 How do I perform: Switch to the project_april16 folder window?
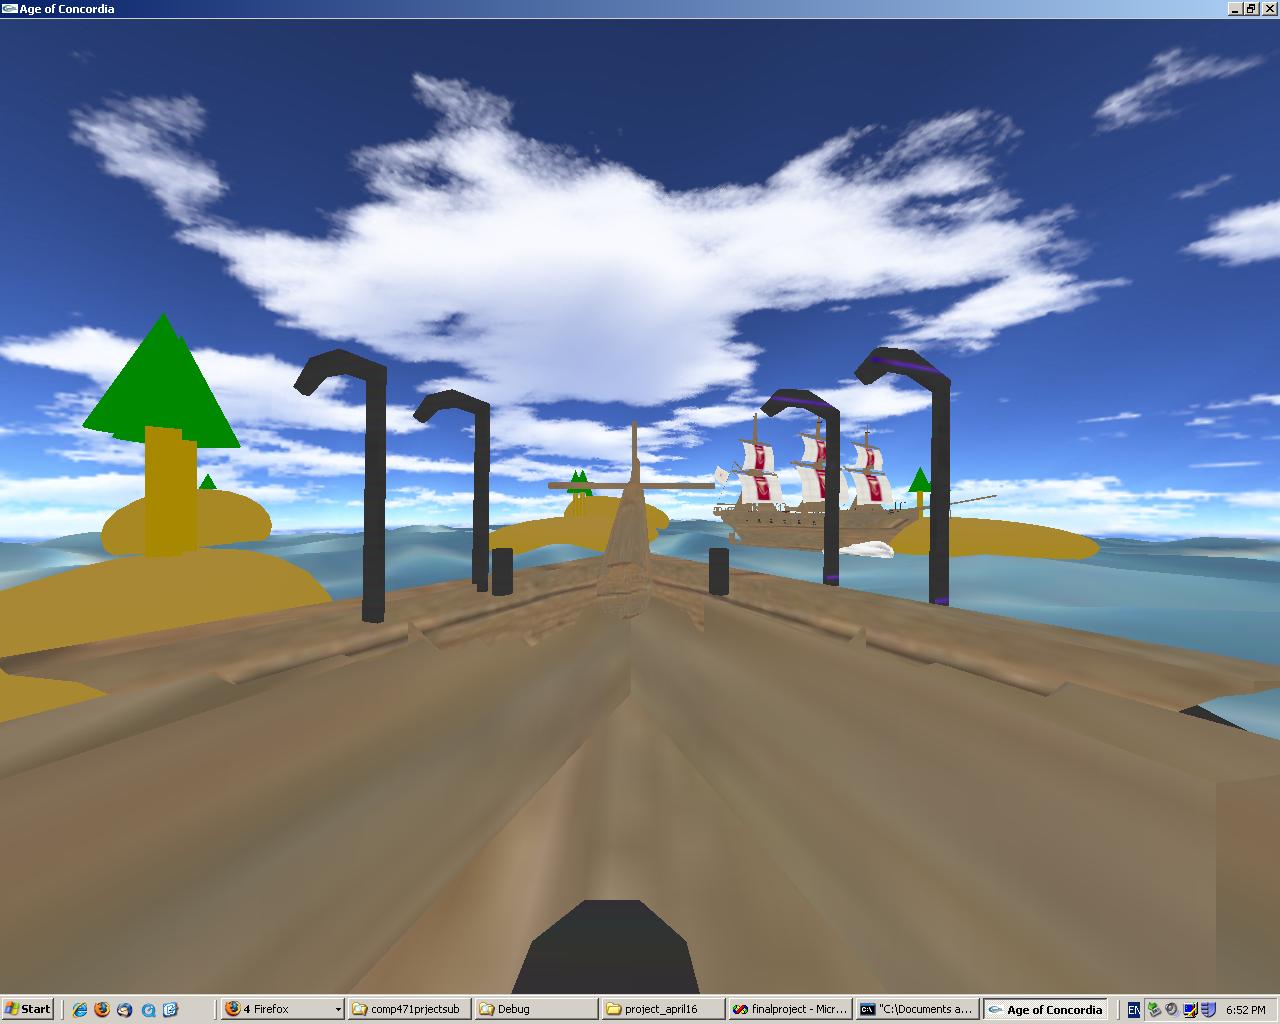662,1009
